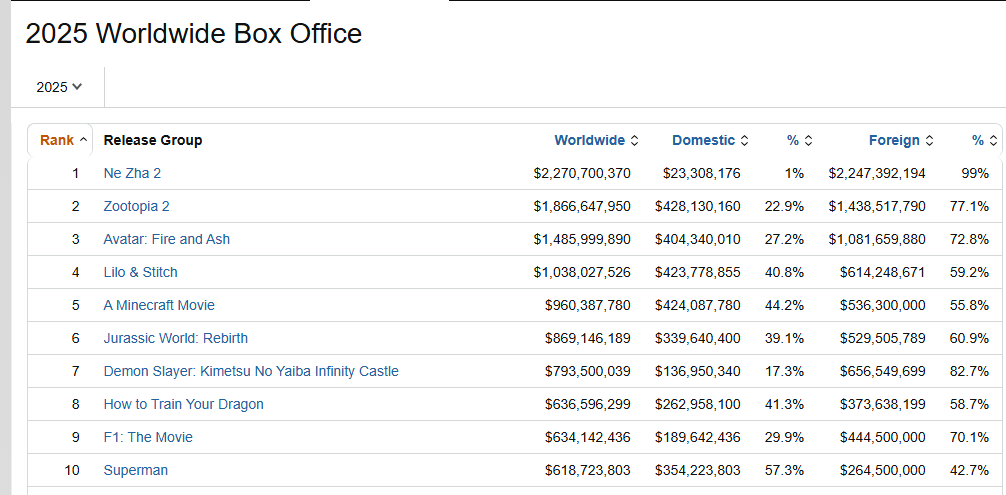Sort by the Domestic column header
Screen dimensions: 1006x495
[704, 140]
